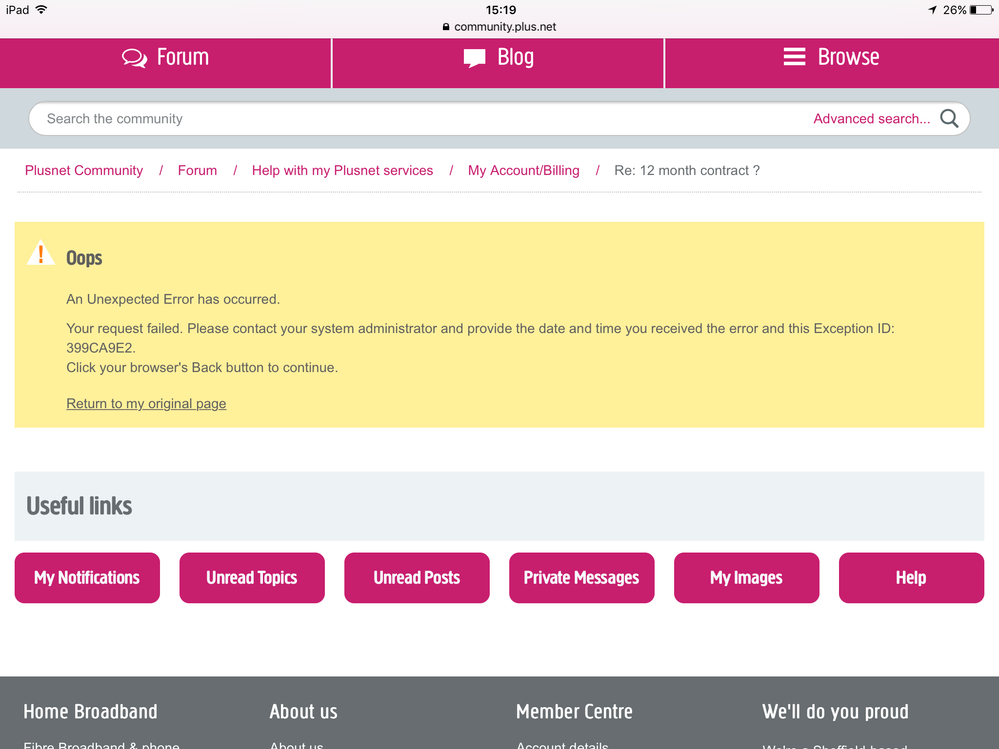
Task: Open Private Messages
Action: (x=581, y=578)
